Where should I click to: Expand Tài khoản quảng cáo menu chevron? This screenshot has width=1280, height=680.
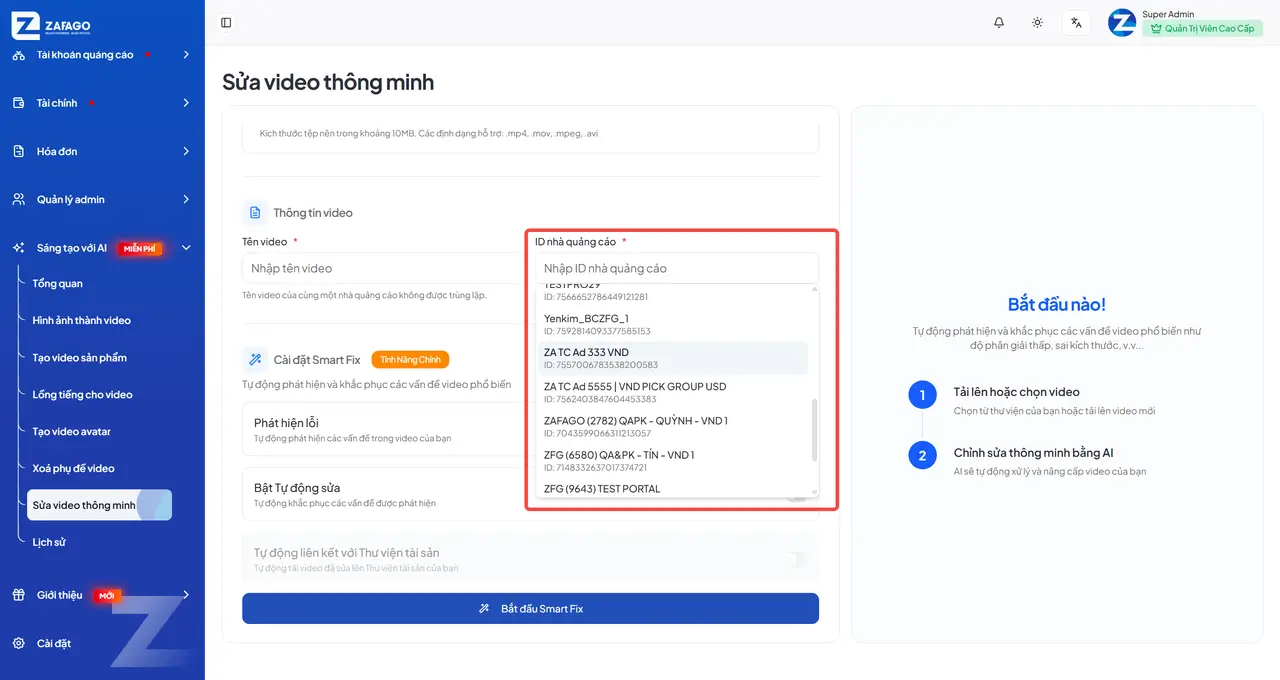coord(186,55)
